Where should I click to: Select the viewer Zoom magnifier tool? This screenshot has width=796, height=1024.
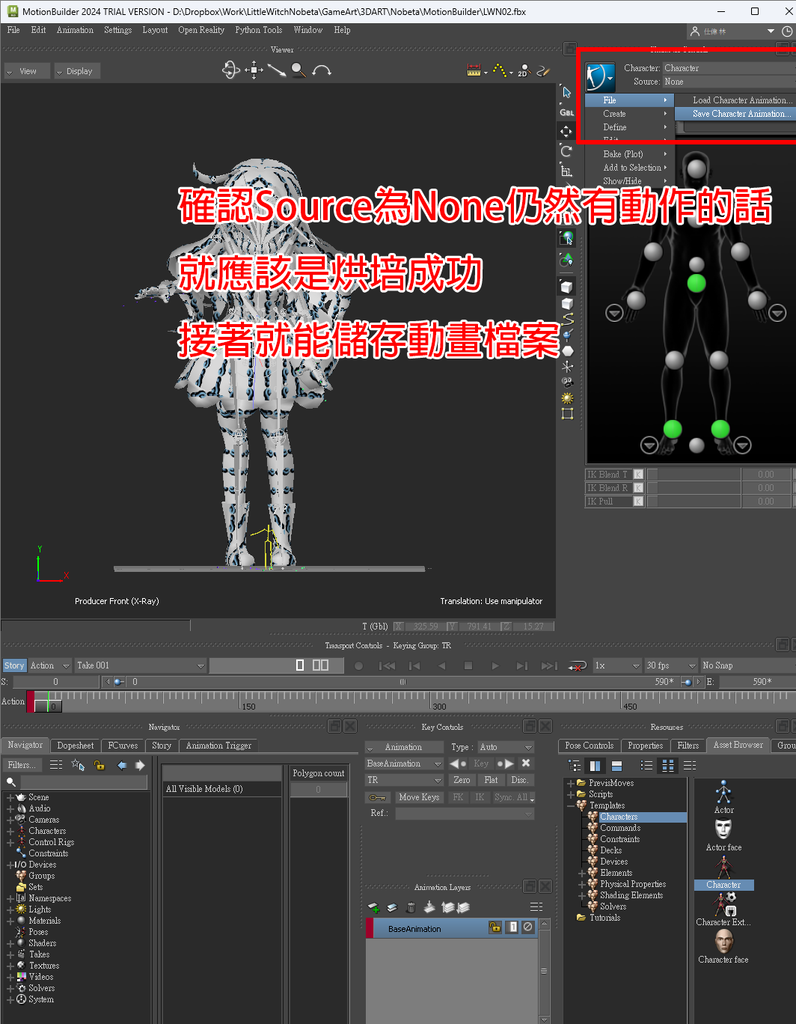pyautogui.click(x=299, y=70)
